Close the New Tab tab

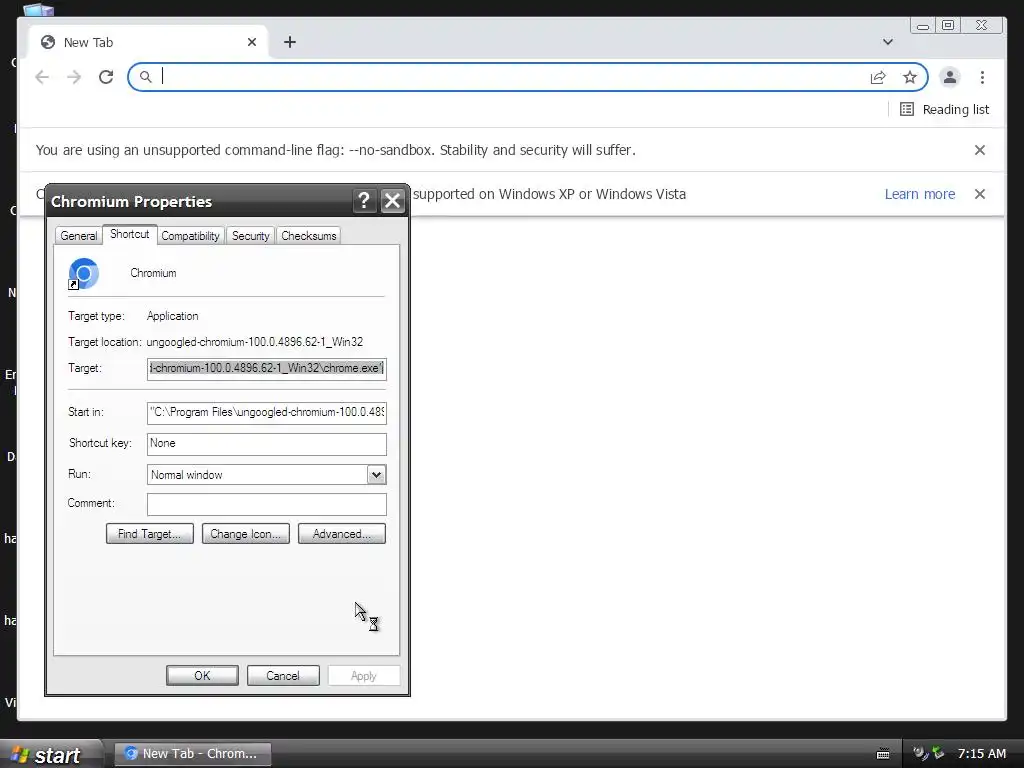coord(251,42)
